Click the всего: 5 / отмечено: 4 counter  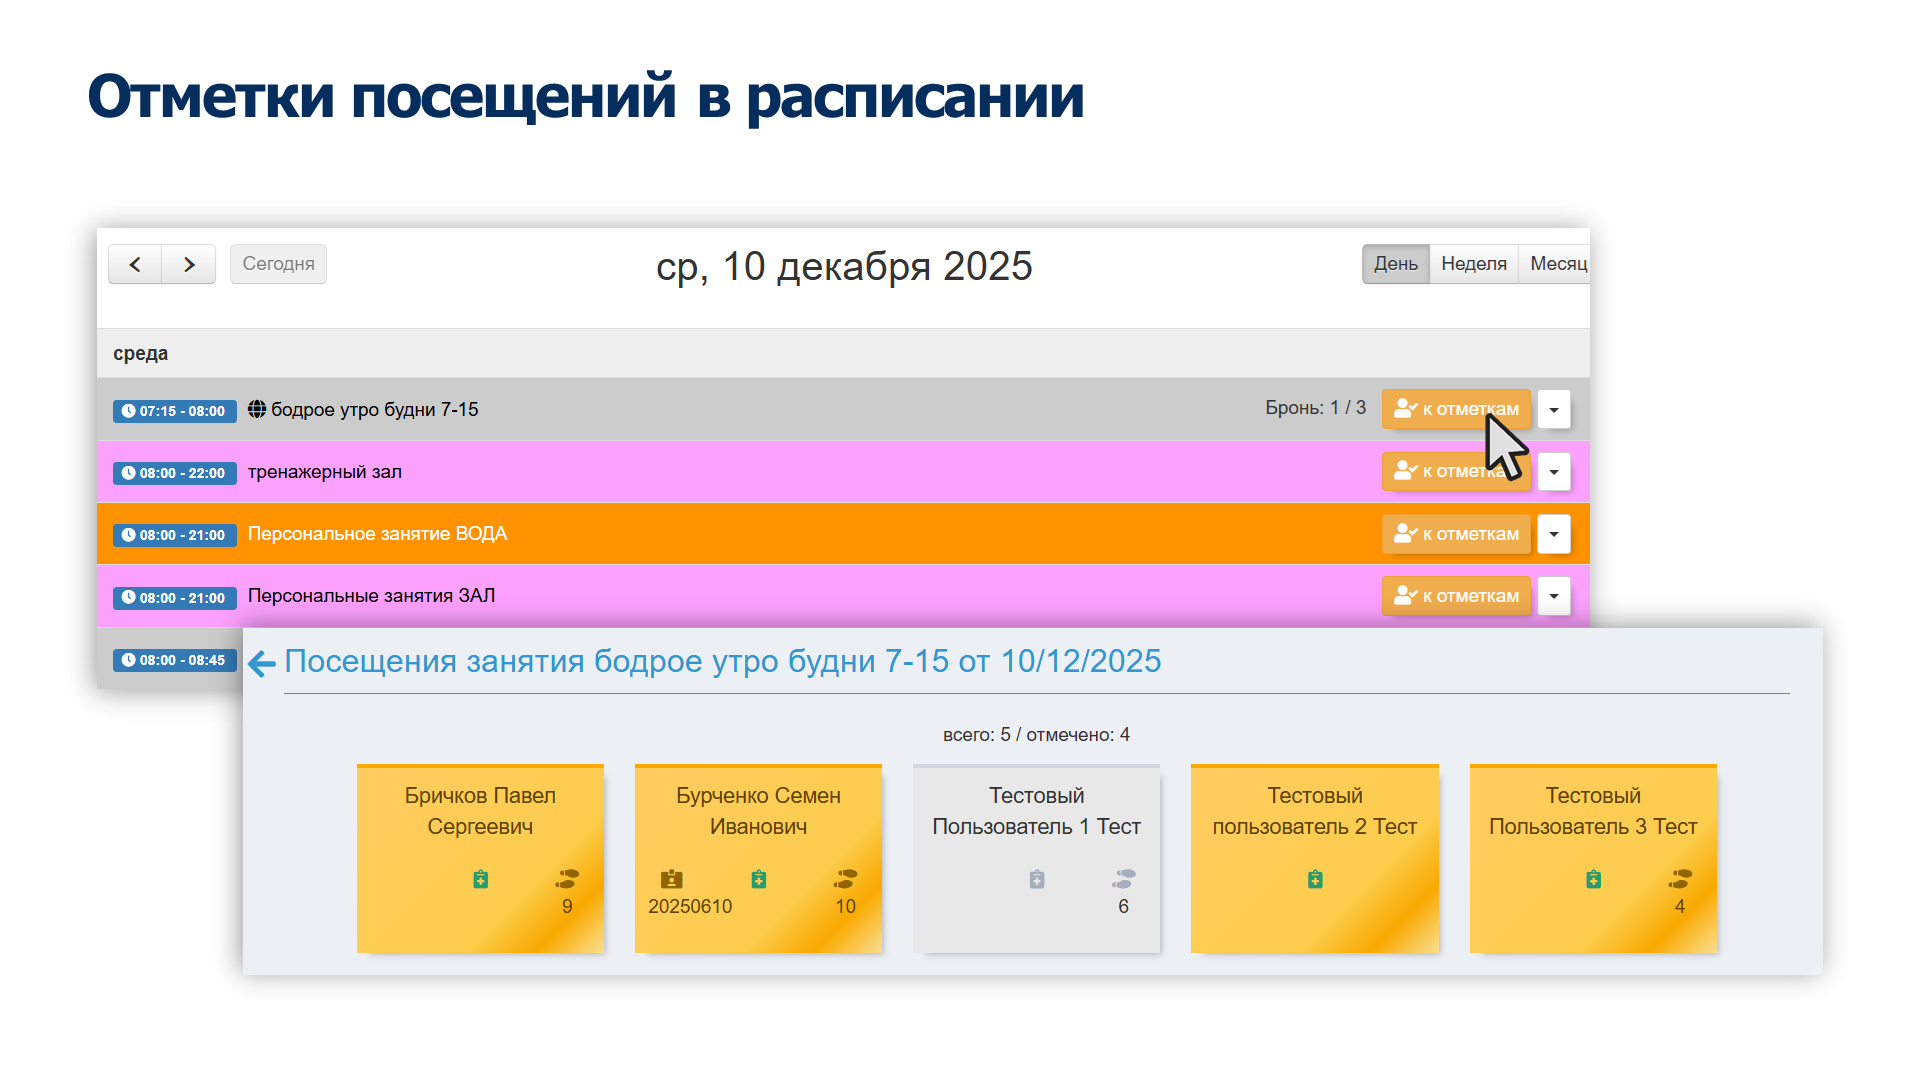pyautogui.click(x=1036, y=735)
